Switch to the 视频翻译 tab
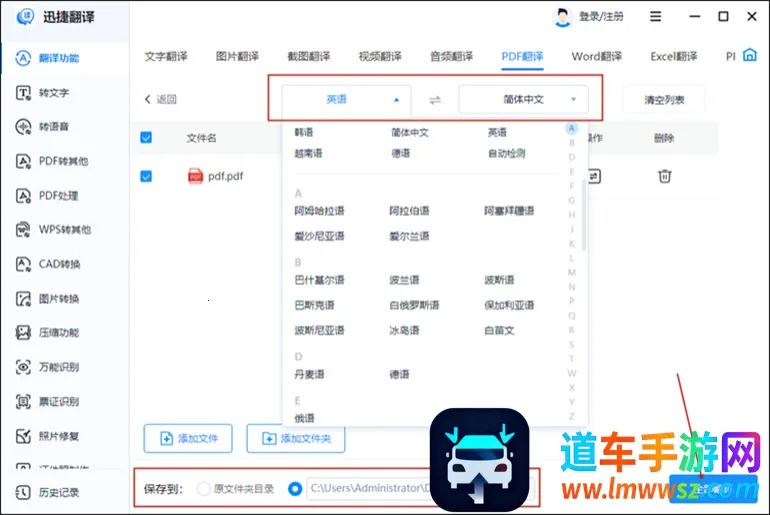The height and width of the screenshot is (515, 770). click(x=380, y=56)
